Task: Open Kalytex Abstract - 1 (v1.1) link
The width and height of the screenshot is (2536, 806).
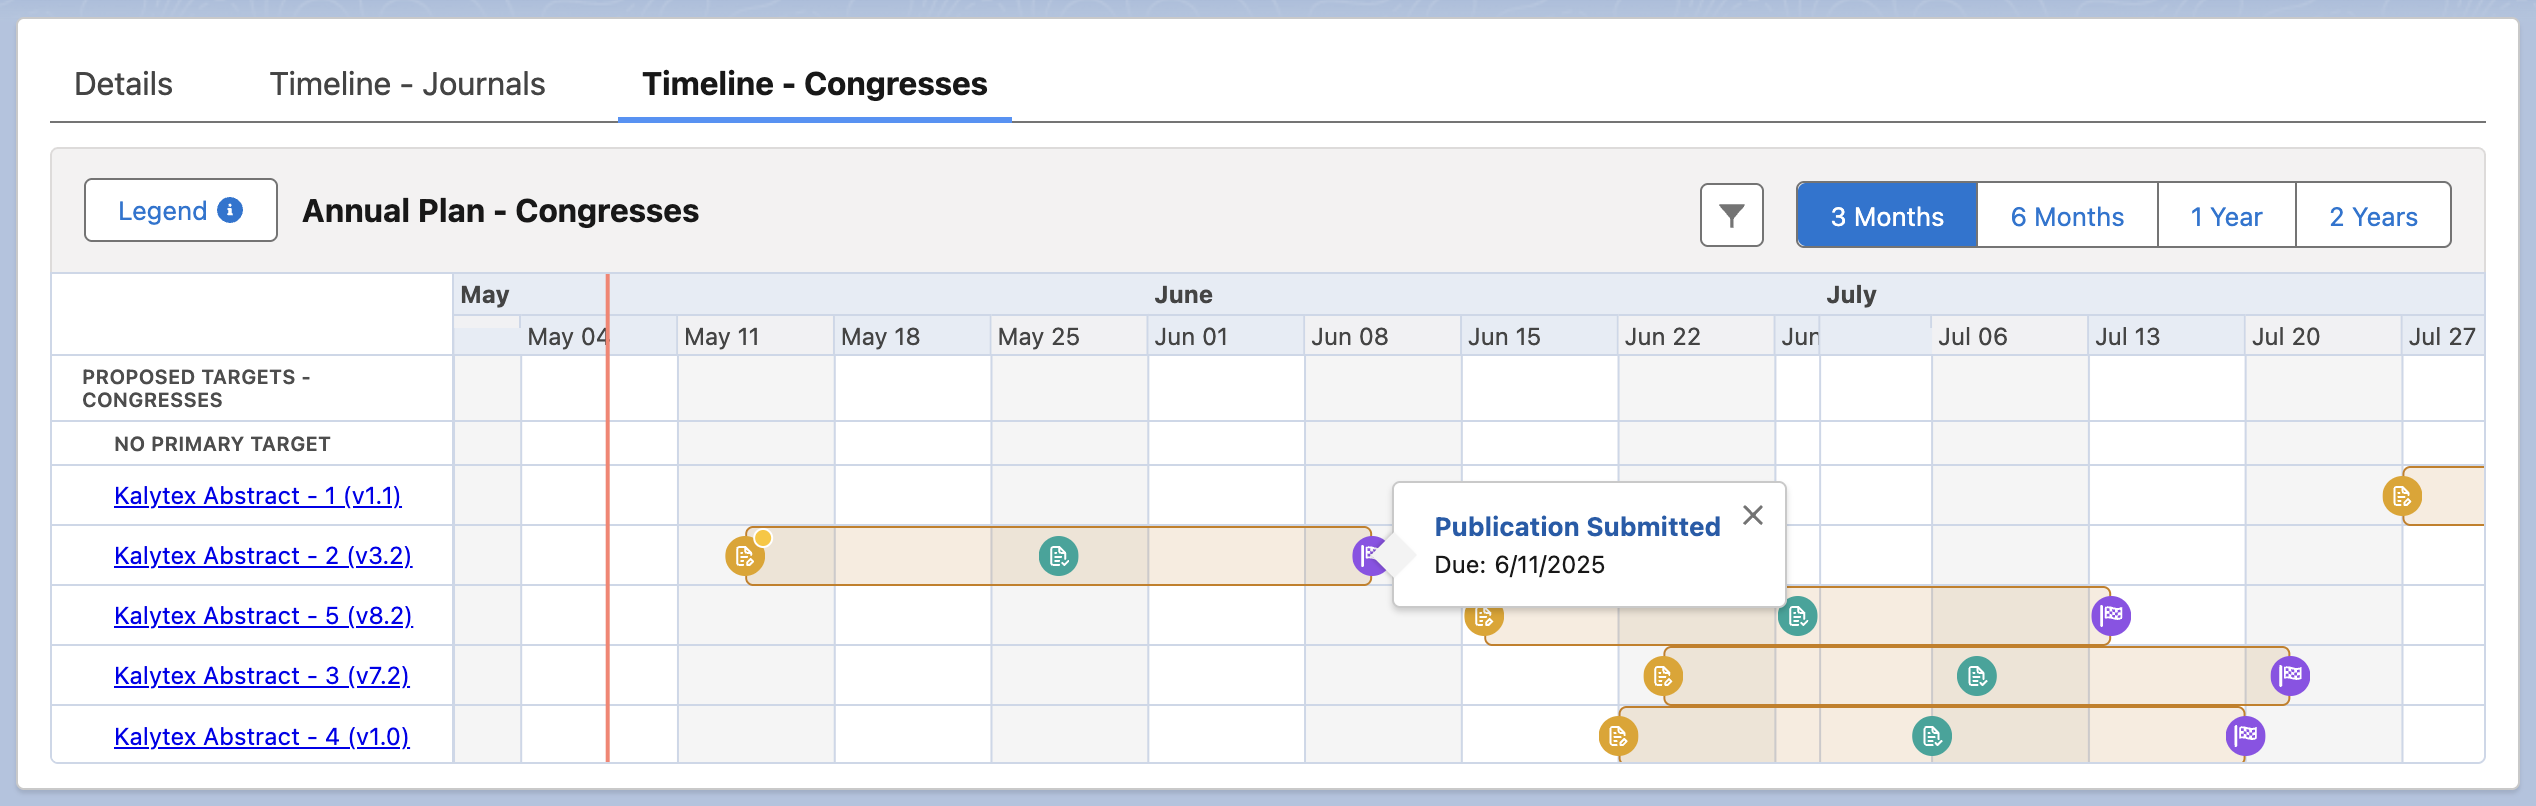Action: pos(257,496)
